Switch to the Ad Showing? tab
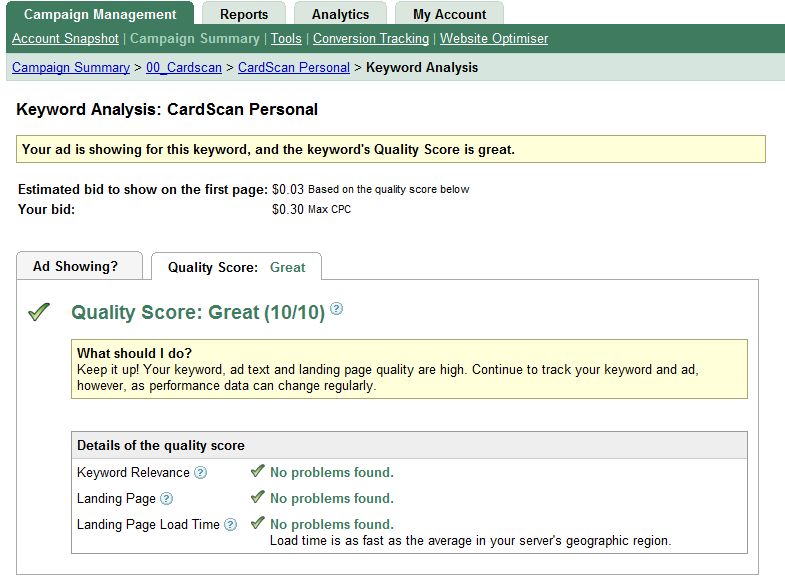This screenshot has height=581, width=785. [x=75, y=267]
